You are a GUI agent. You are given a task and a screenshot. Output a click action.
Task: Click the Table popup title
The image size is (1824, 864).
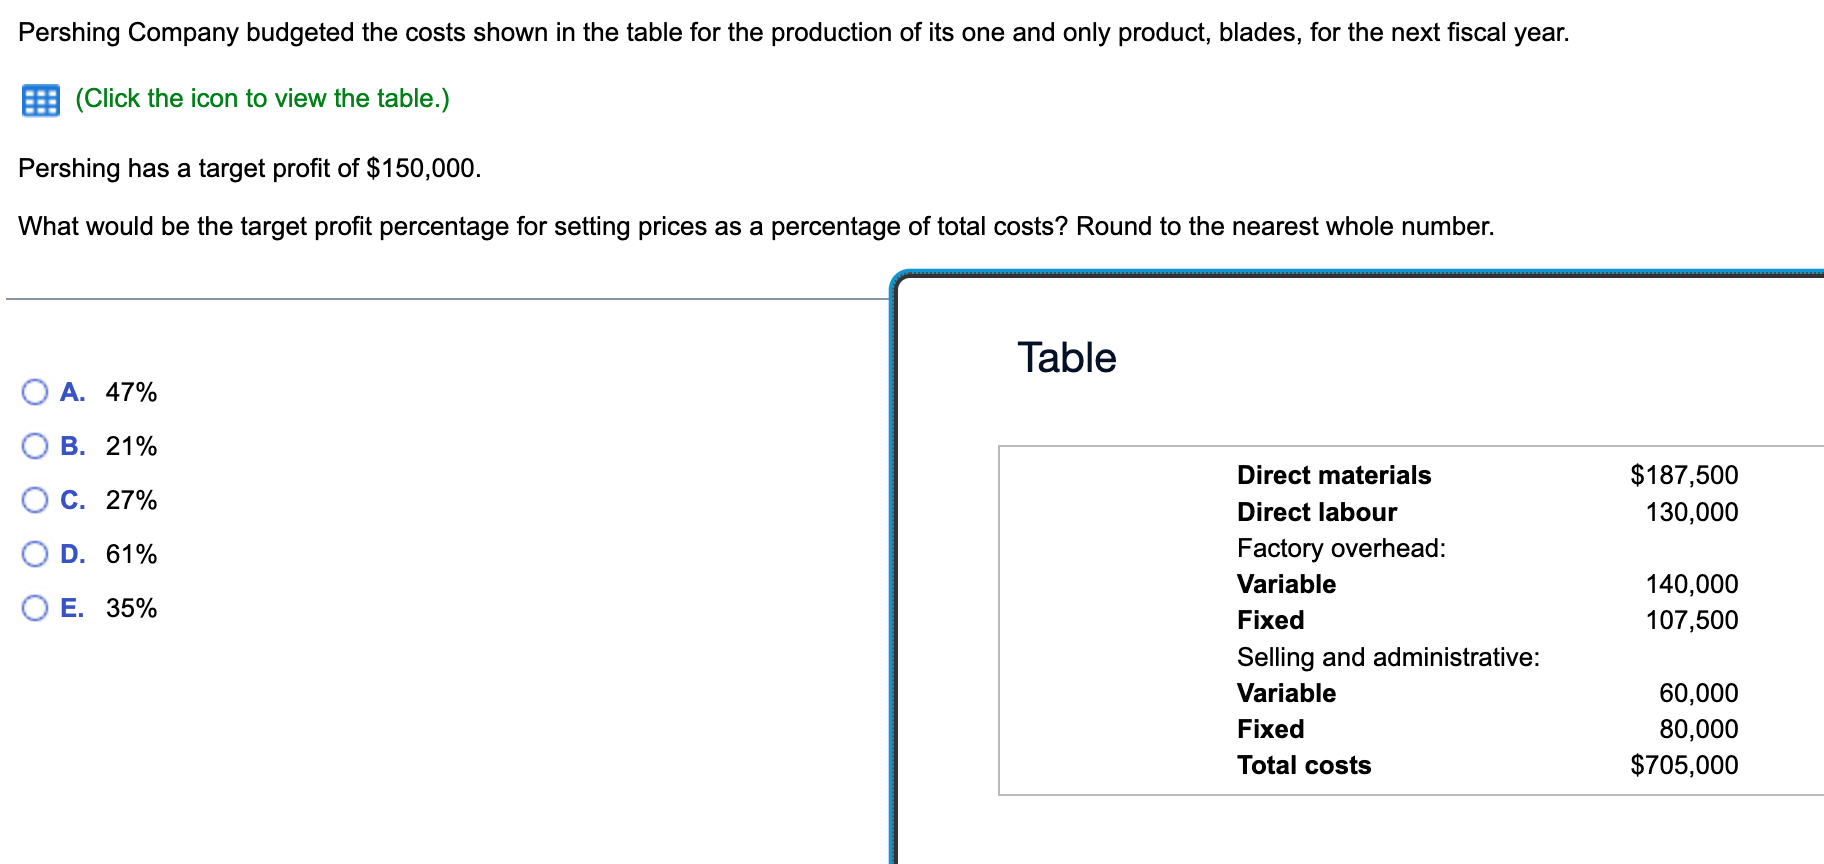click(1066, 357)
